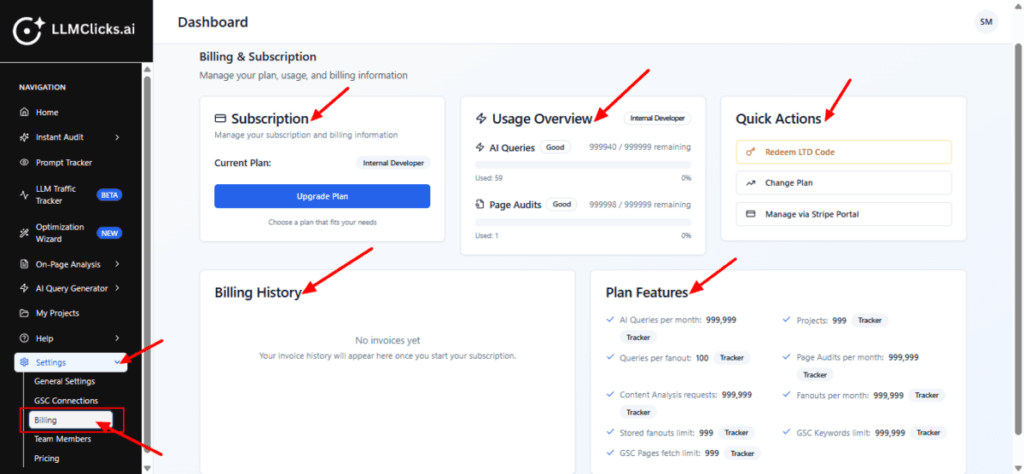
Task: Click the Optimization Wizard icon
Action: point(24,233)
